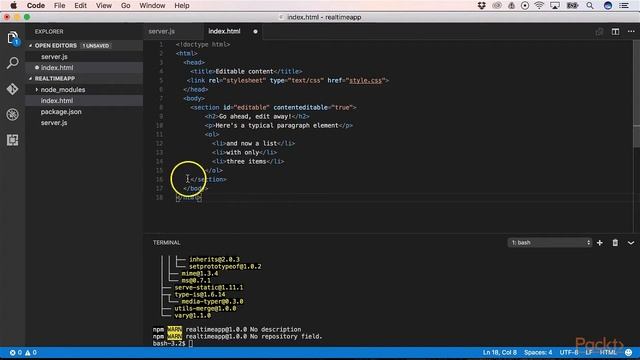Click 'Go ahead, edit away!' heading line
Screen dimensions: 640x360
point(257,116)
